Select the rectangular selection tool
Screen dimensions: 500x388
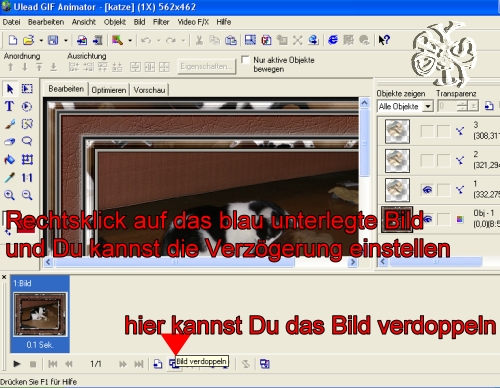(x=27, y=89)
